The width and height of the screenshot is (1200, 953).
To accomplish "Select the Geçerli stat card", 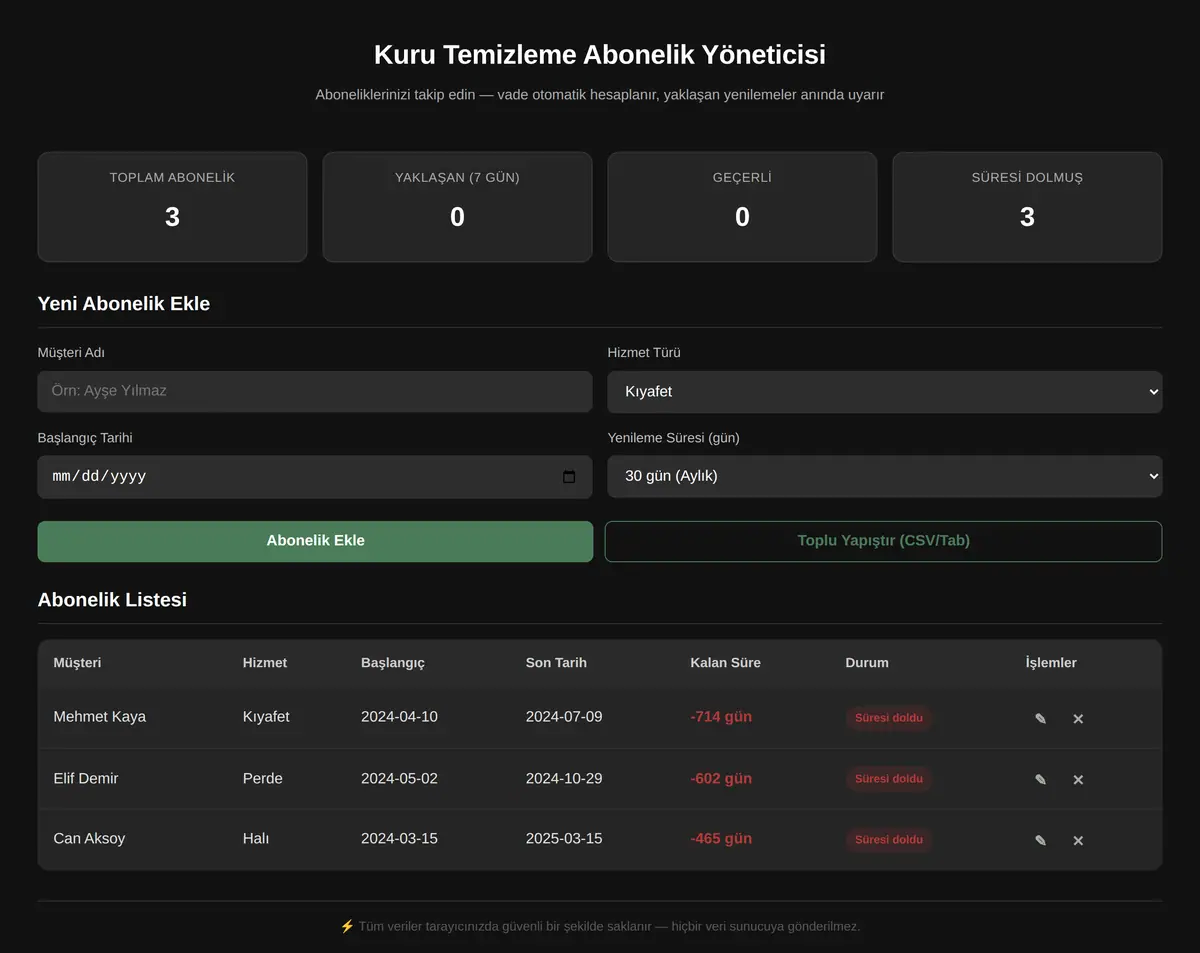I will [742, 207].
